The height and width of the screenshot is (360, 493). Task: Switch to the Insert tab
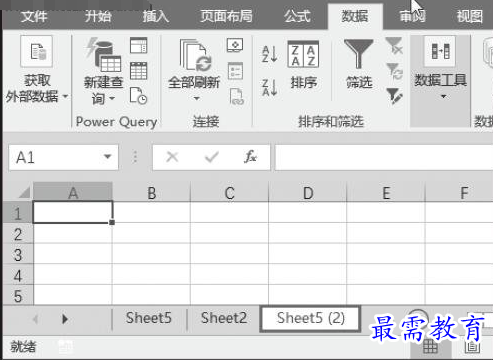click(x=156, y=16)
